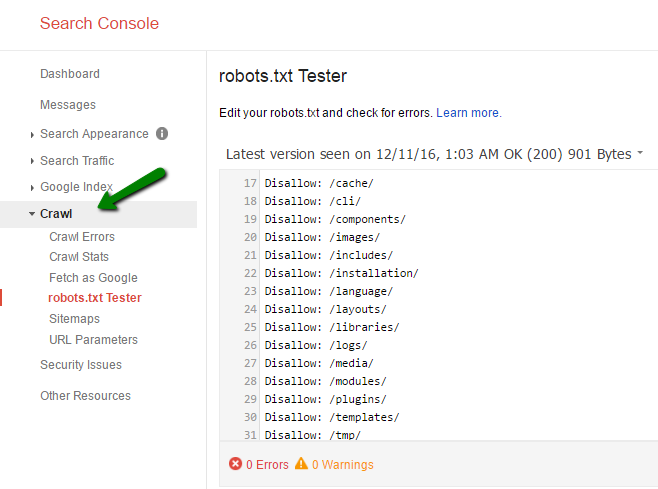
Task: Select the Crawl menu item
Action: pyautogui.click(x=56, y=214)
